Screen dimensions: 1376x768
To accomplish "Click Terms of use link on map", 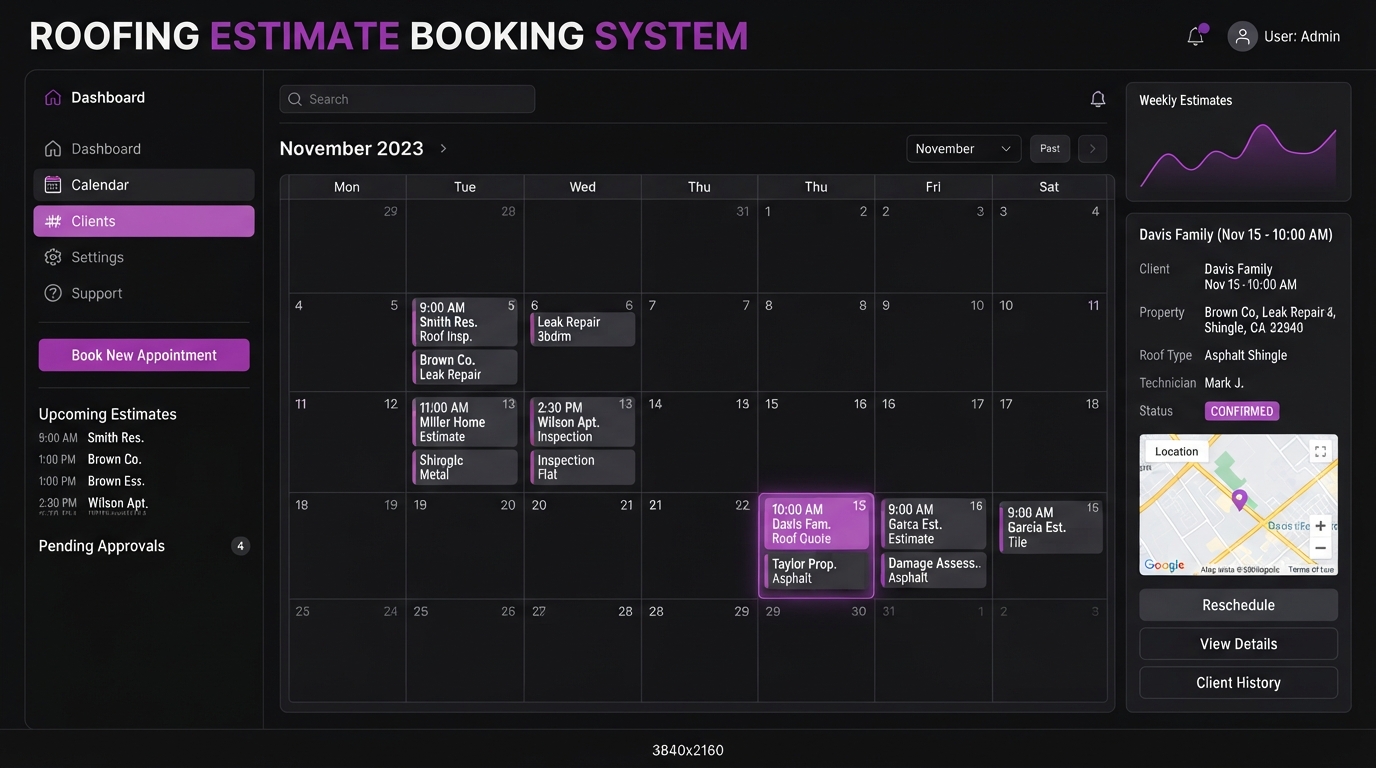I will tap(1310, 569).
